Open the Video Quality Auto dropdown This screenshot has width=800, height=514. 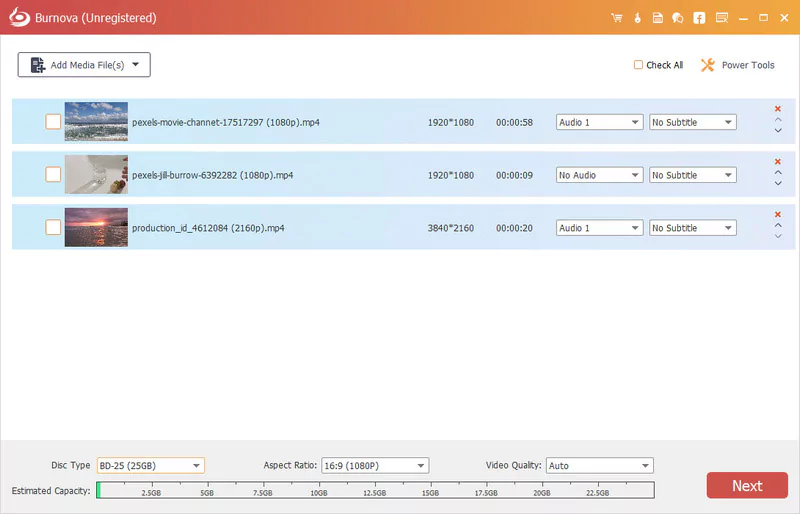[599, 466]
